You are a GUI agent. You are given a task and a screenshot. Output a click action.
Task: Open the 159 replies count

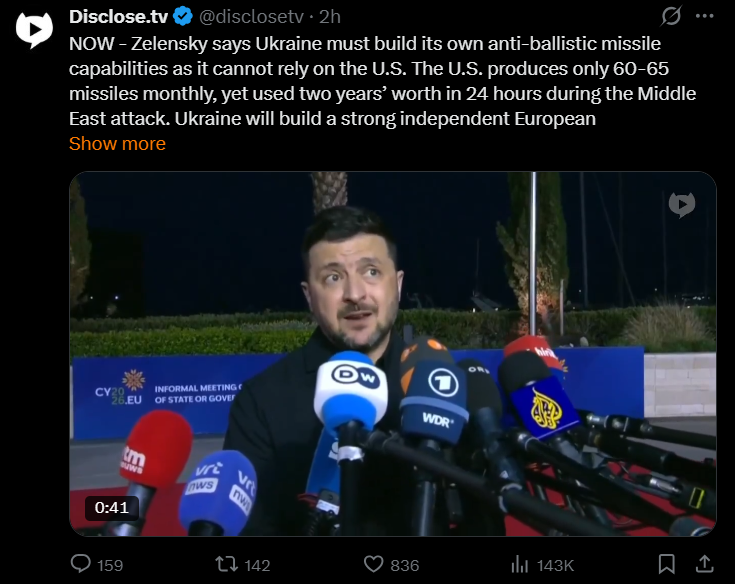coord(110,565)
